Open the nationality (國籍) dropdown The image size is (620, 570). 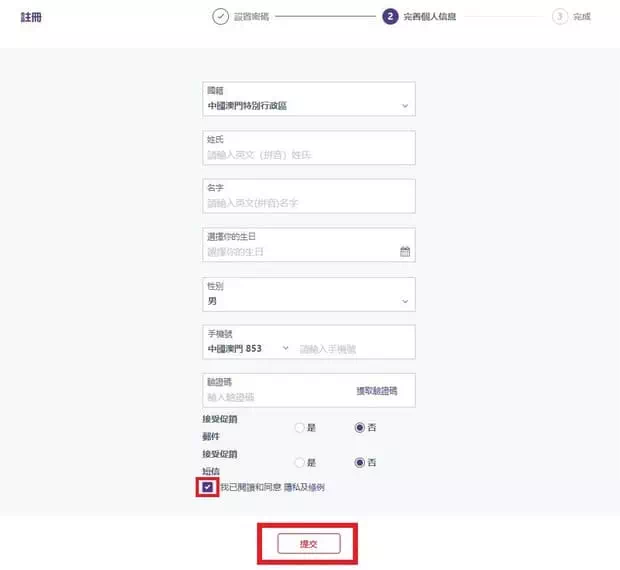309,99
